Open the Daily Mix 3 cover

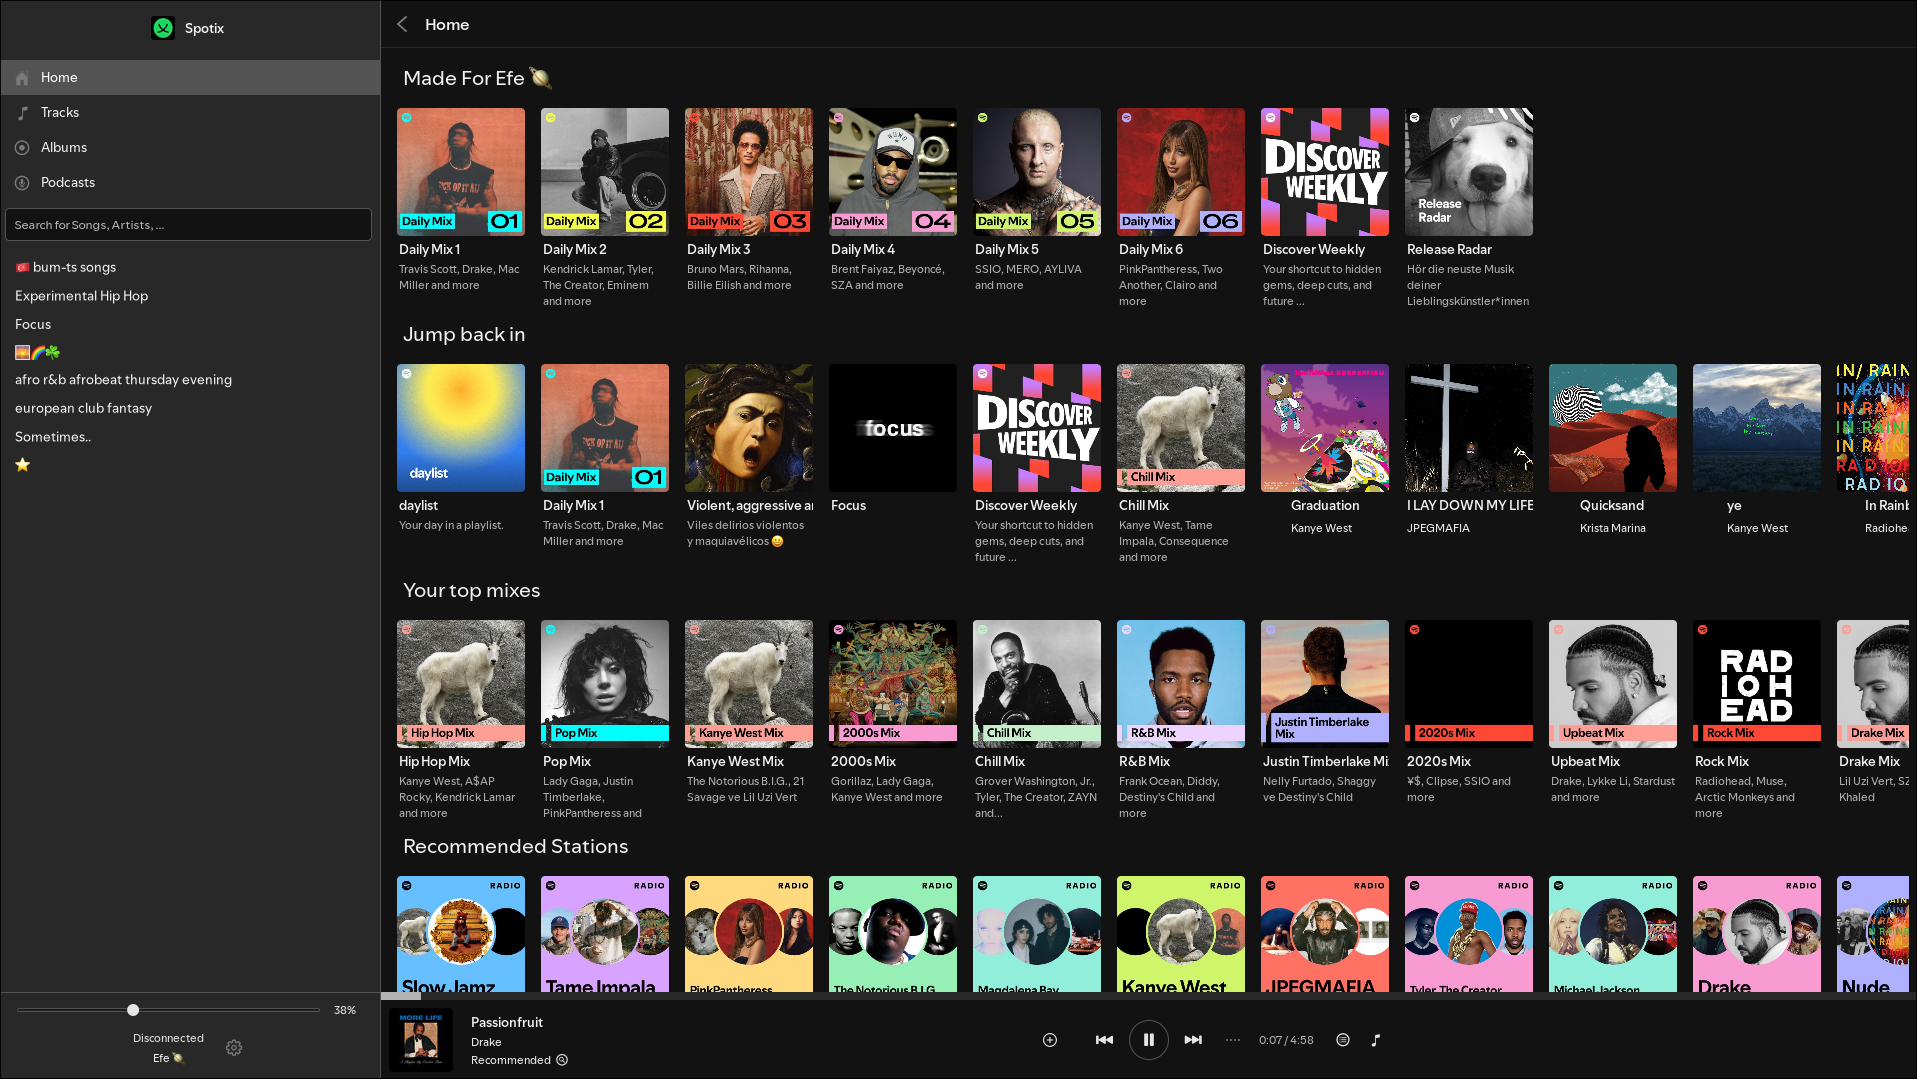[x=749, y=172]
